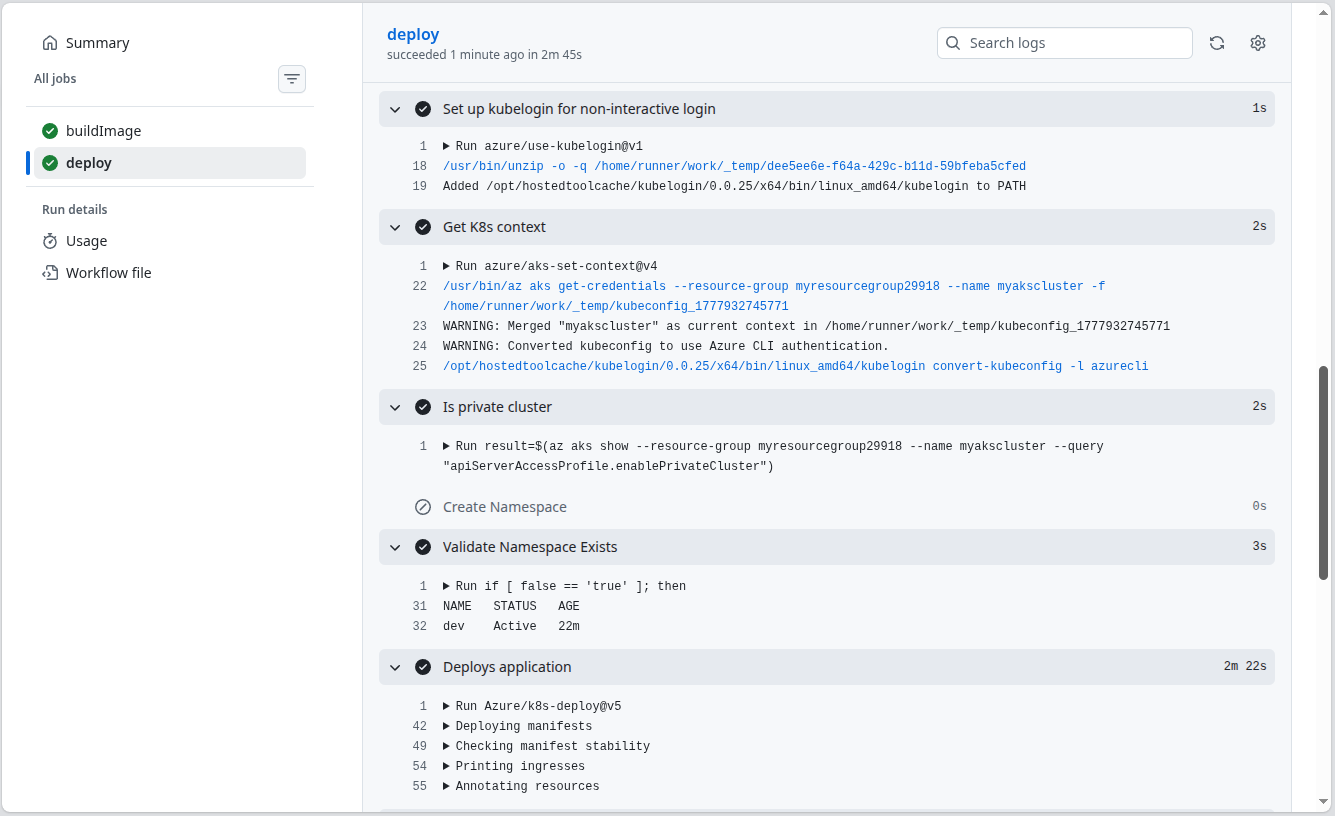Collapse the Deploys application step

395,667
